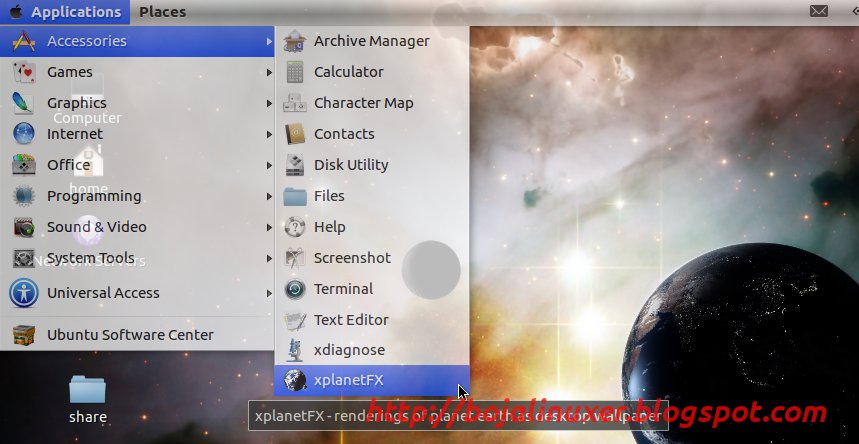The width and height of the screenshot is (859, 444).
Task: Launch Text Editor from Accessories
Action: (x=372, y=320)
